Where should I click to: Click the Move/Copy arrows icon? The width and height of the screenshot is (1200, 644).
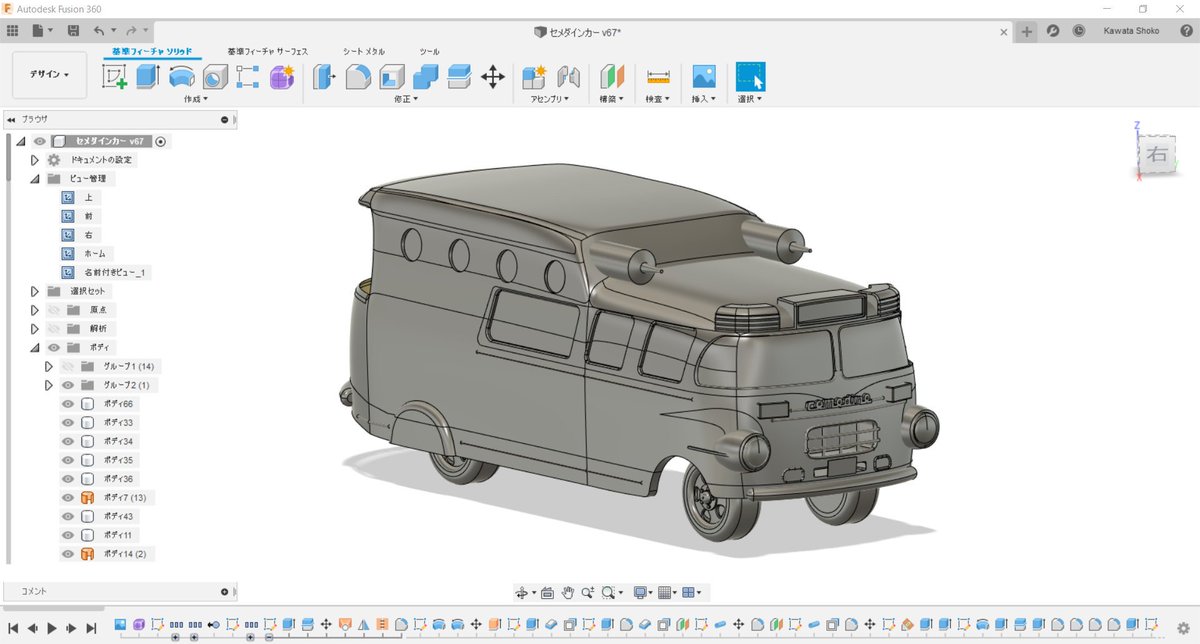click(493, 77)
